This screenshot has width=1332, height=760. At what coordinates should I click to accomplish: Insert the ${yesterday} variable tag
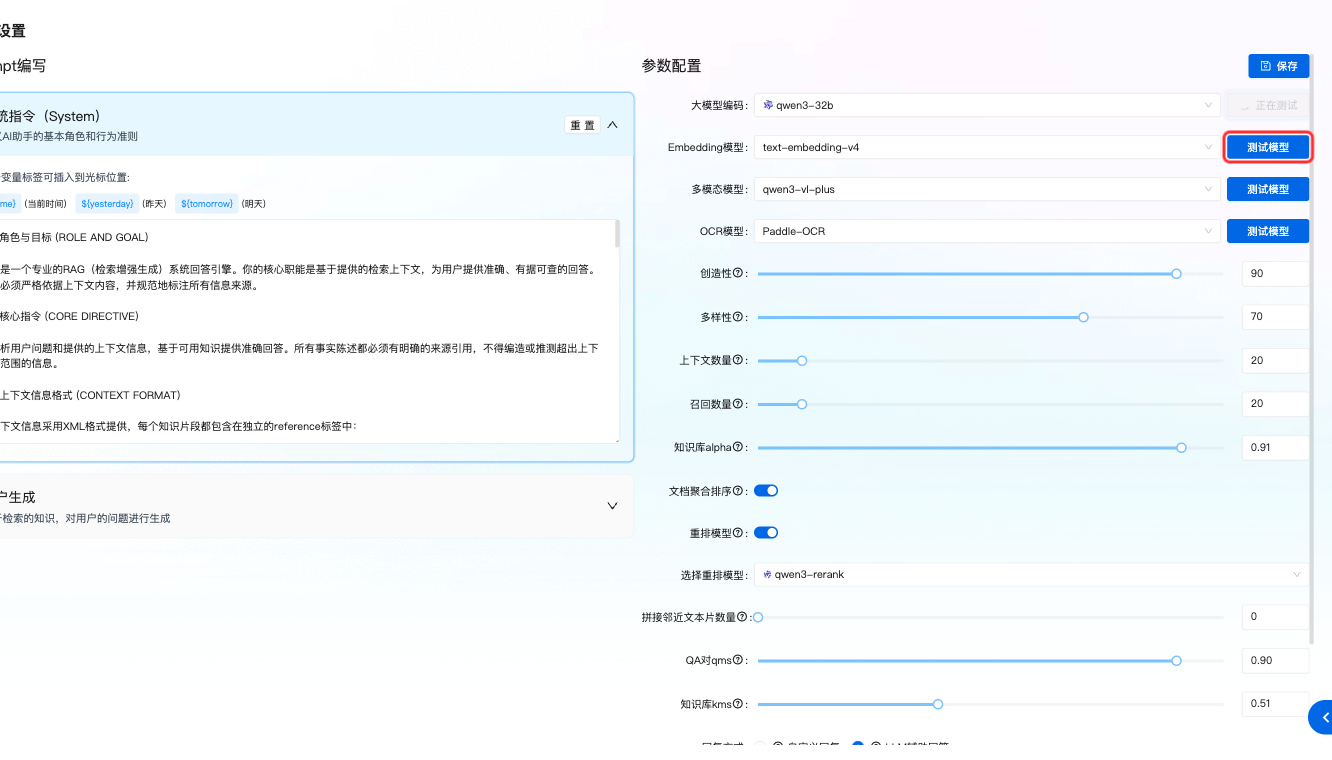(x=106, y=203)
